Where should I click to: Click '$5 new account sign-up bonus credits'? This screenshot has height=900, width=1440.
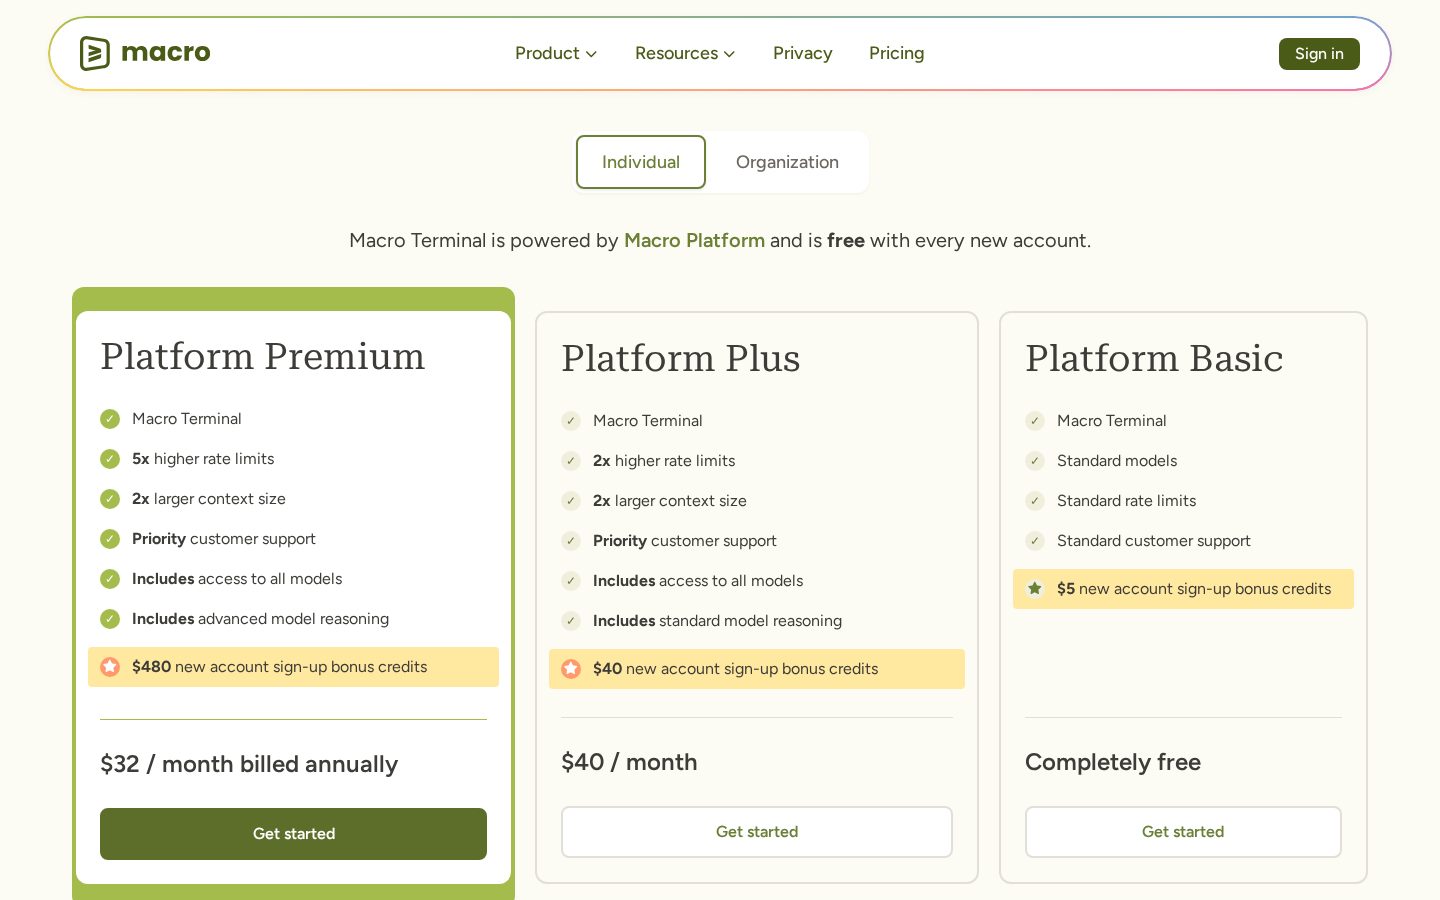click(x=1194, y=589)
